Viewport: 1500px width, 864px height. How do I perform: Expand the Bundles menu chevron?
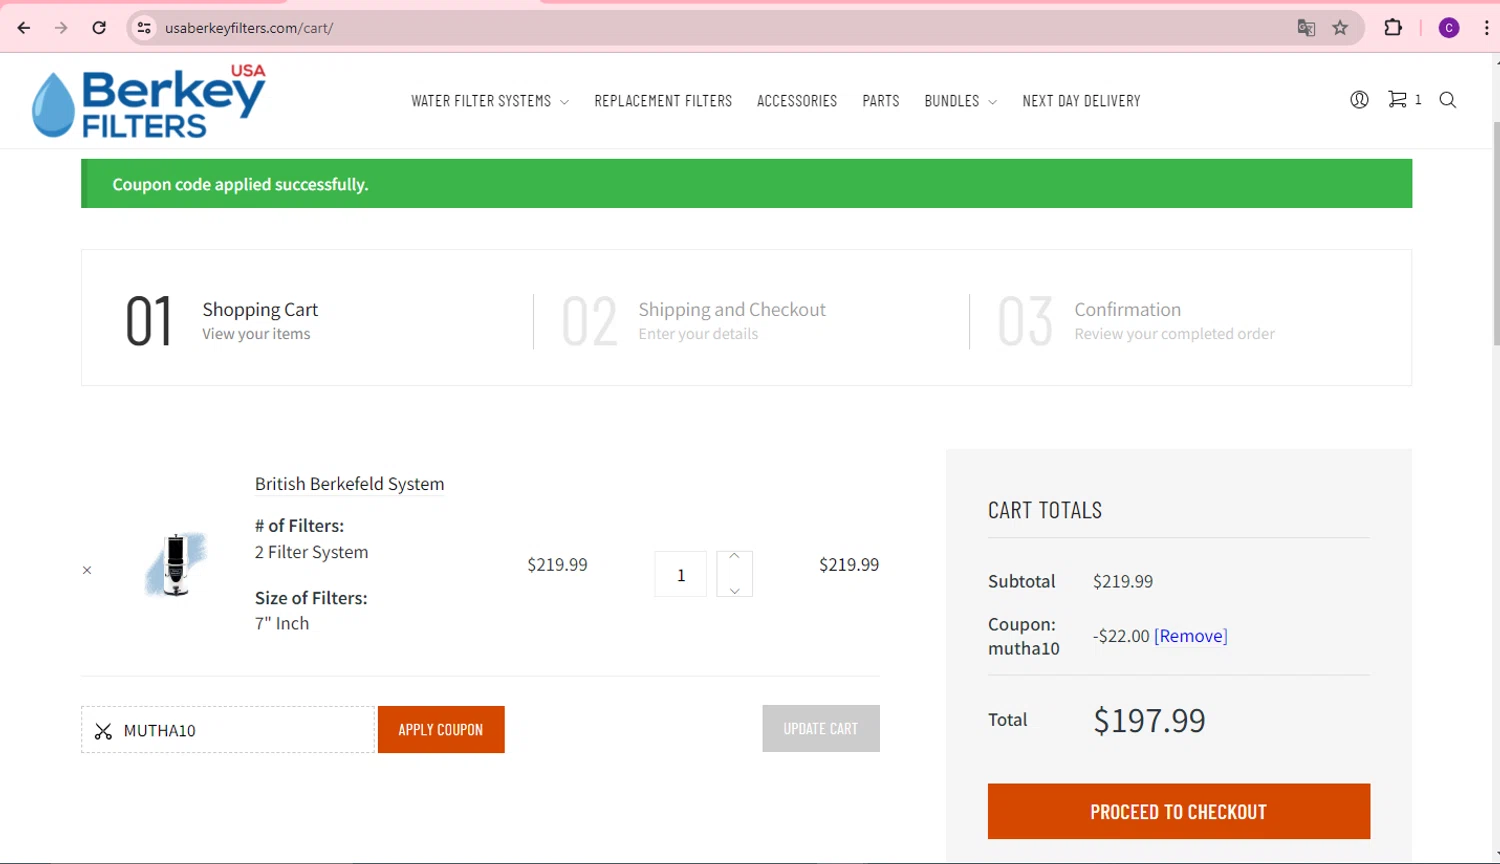[992, 102]
